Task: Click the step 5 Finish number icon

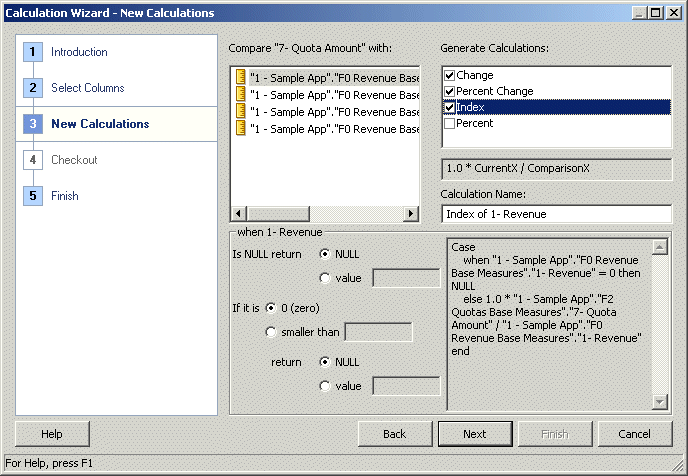Action: point(33,196)
